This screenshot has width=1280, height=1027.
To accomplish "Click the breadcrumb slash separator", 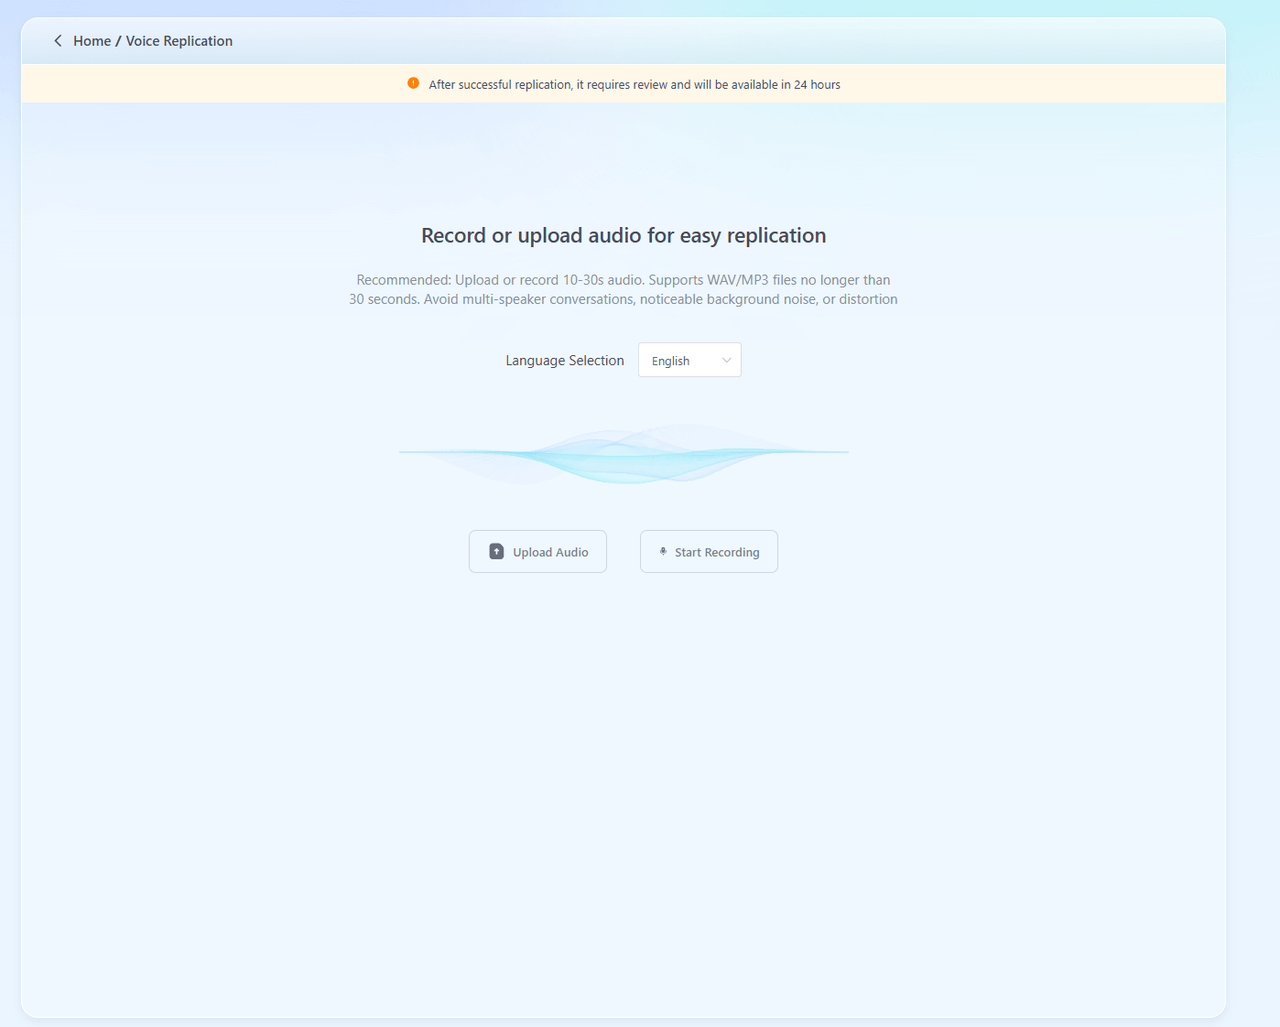I will click(x=118, y=41).
